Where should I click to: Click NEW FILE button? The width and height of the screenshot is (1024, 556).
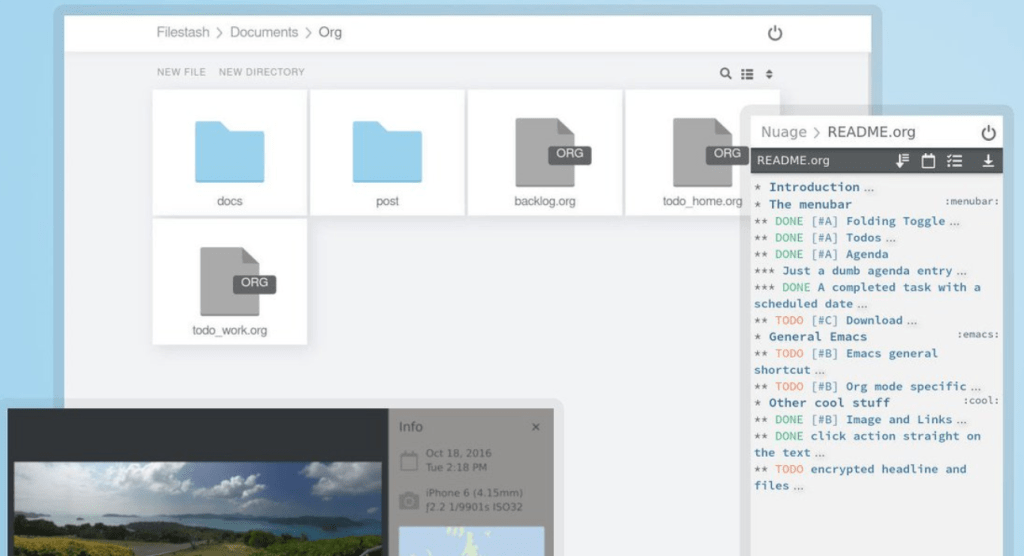click(x=181, y=72)
